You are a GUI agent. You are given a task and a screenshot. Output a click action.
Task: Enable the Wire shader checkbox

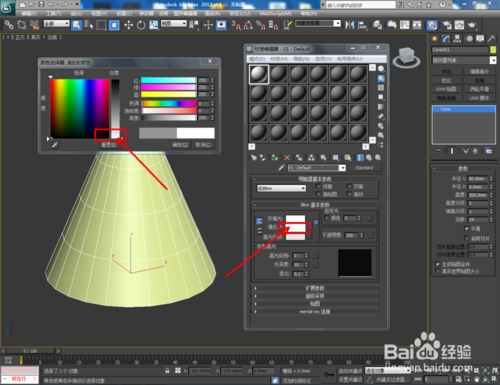pos(318,186)
